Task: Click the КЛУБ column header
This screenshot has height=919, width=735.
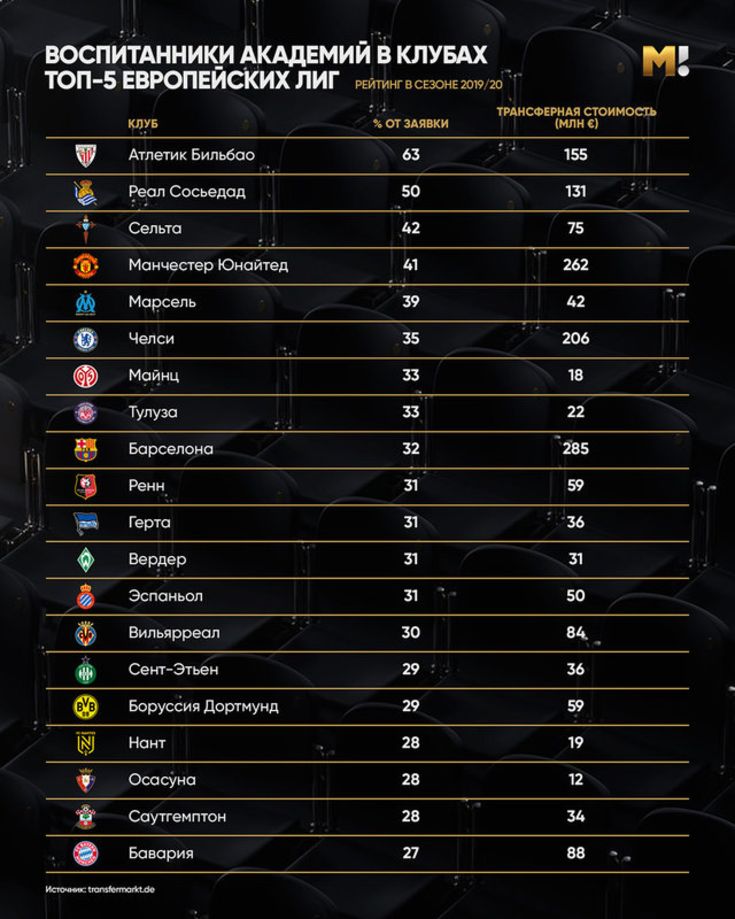Action: [x=143, y=124]
